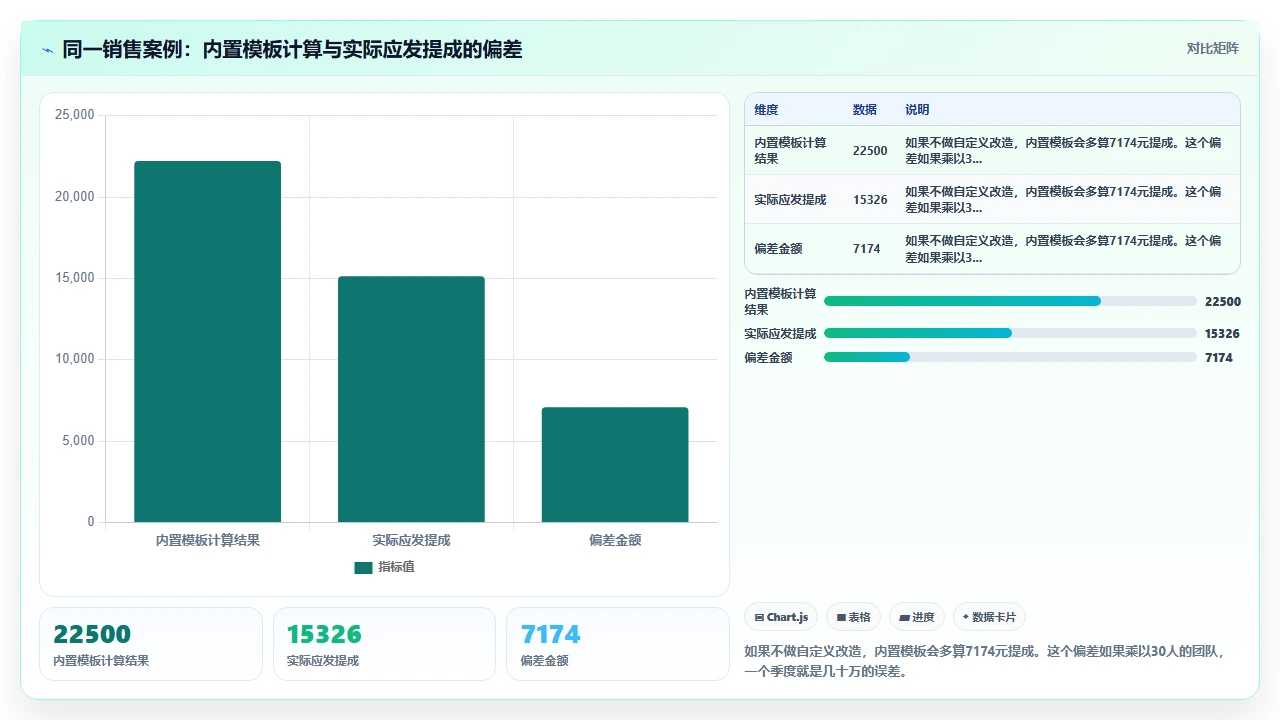
Task: Click the 22500 data card
Action: (151, 644)
